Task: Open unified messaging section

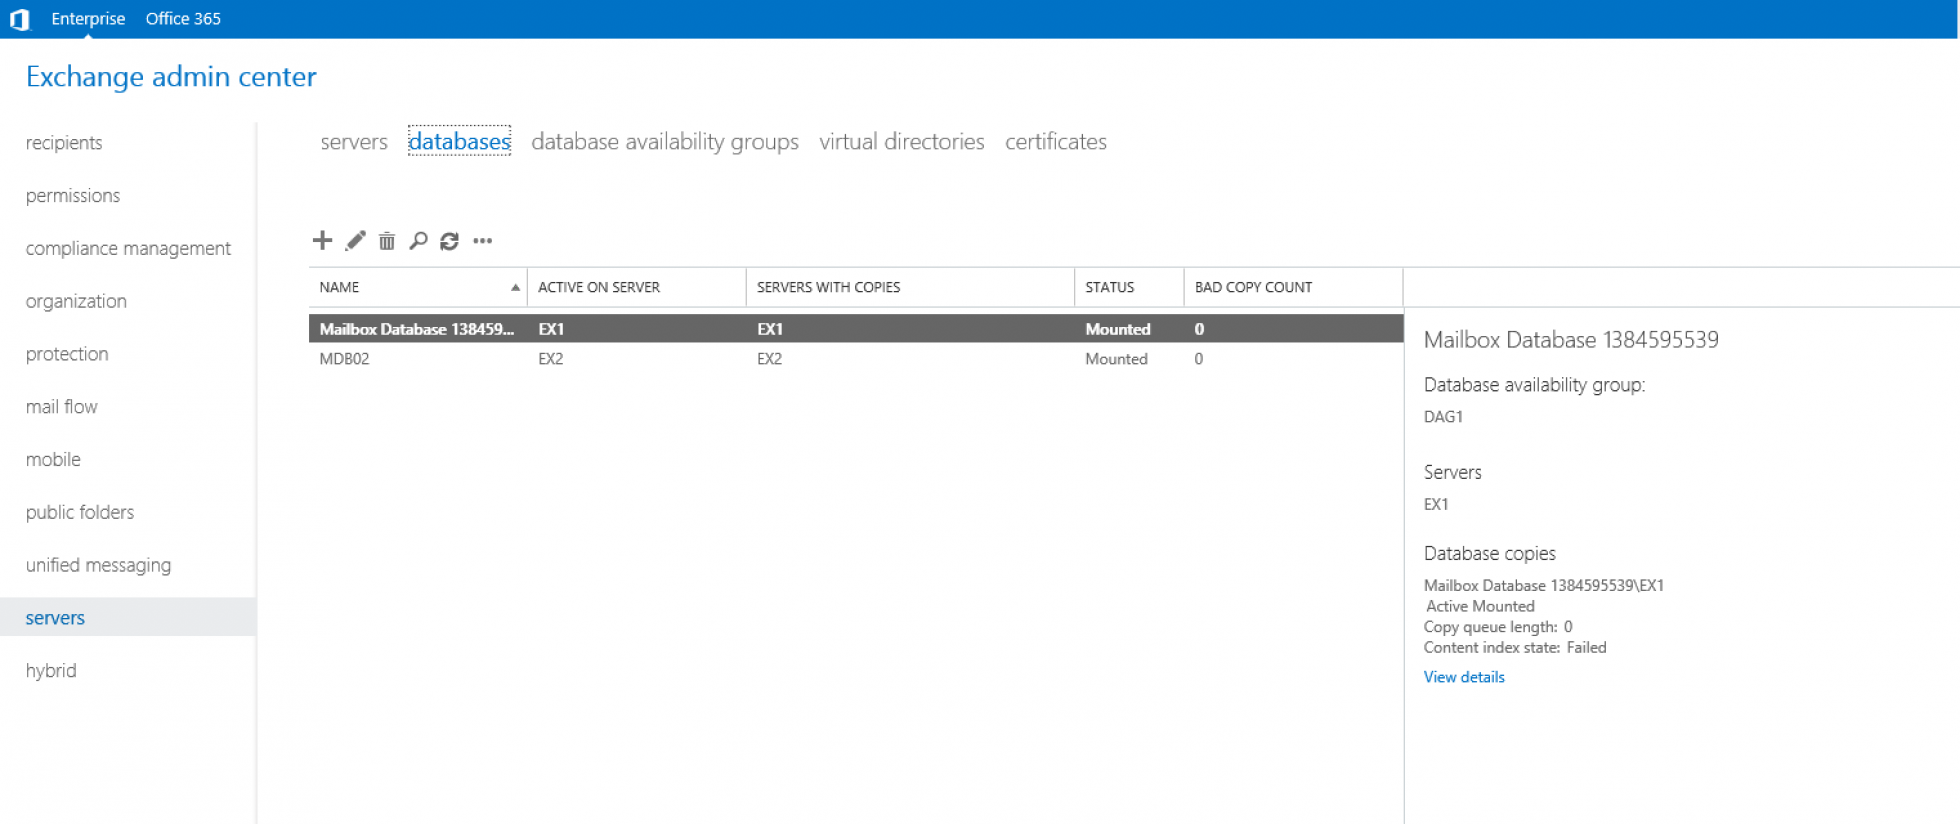Action: tap(98, 566)
